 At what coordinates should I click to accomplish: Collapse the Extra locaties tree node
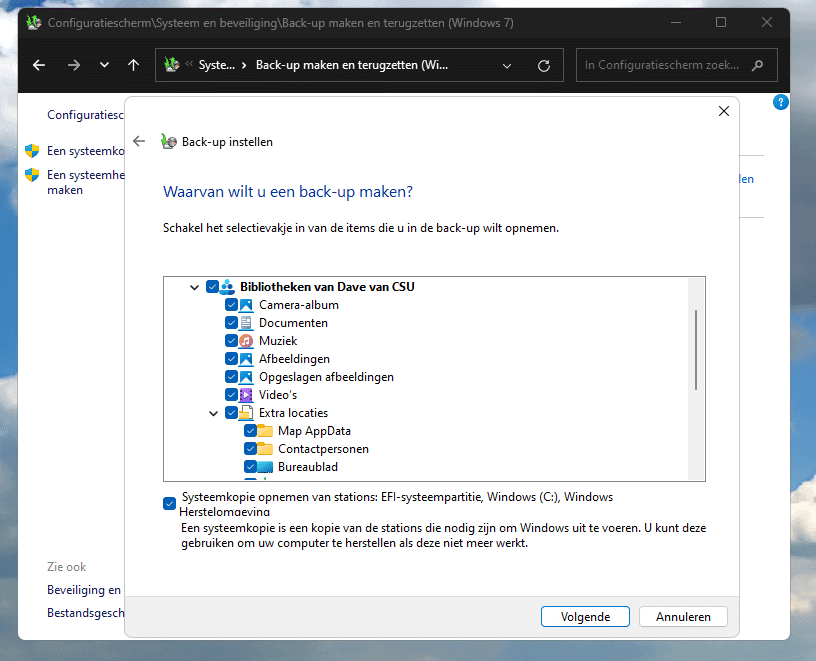(214, 413)
